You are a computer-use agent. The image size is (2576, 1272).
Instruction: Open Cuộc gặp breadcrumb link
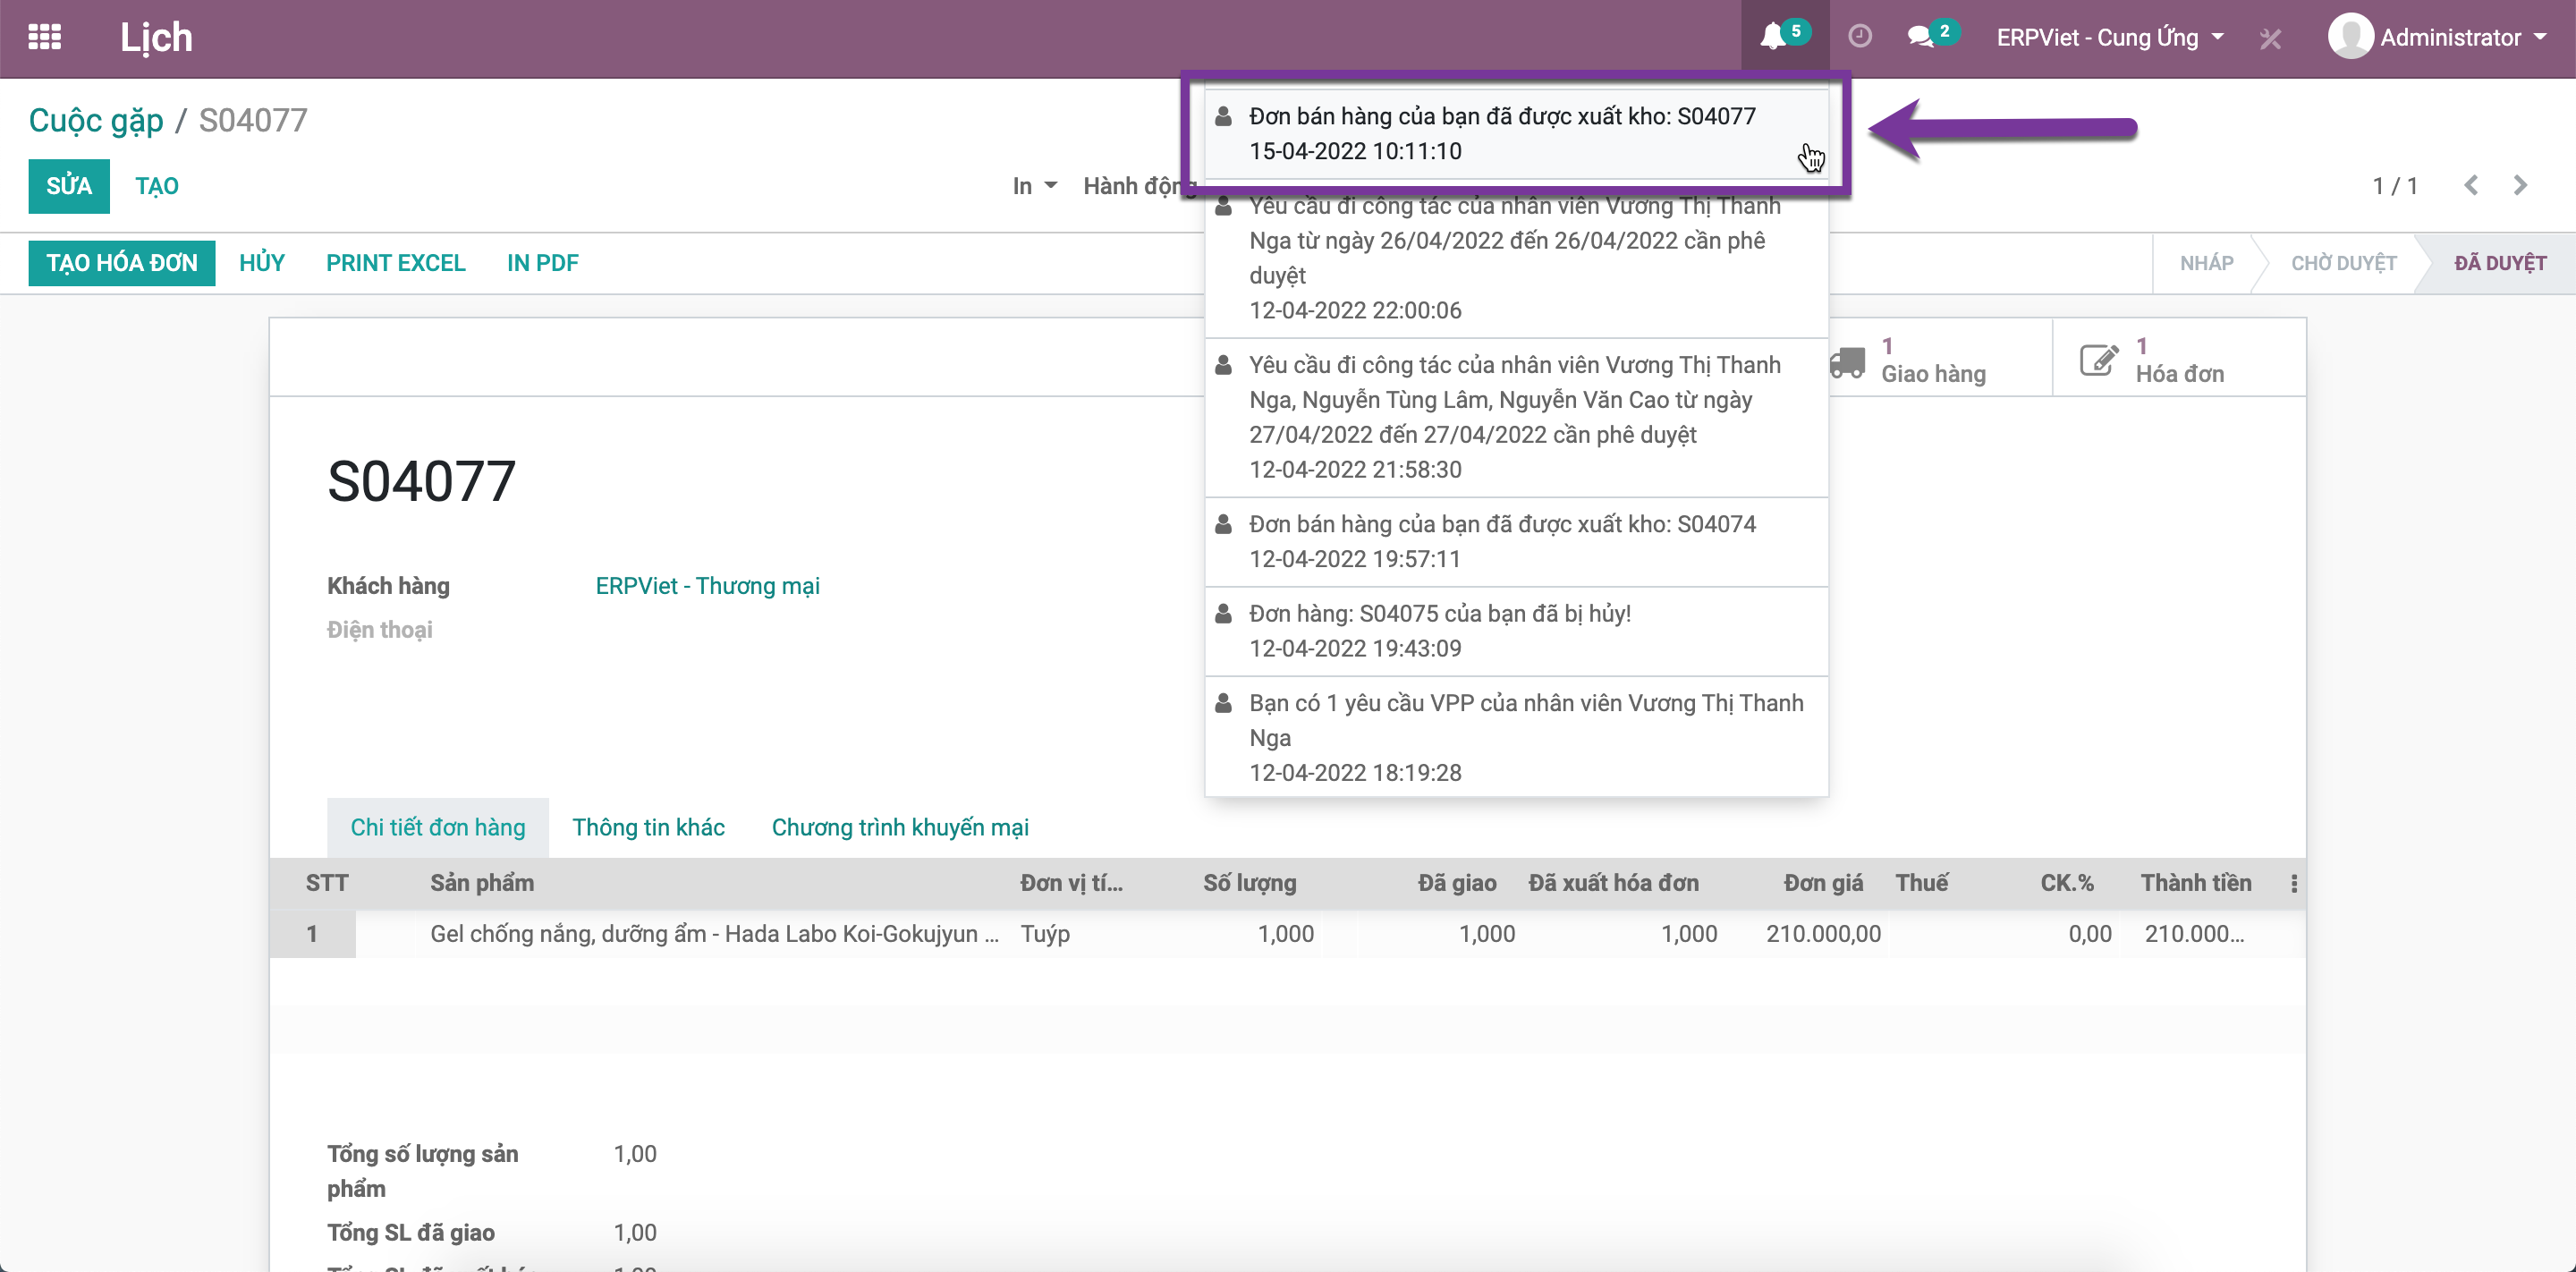point(96,120)
